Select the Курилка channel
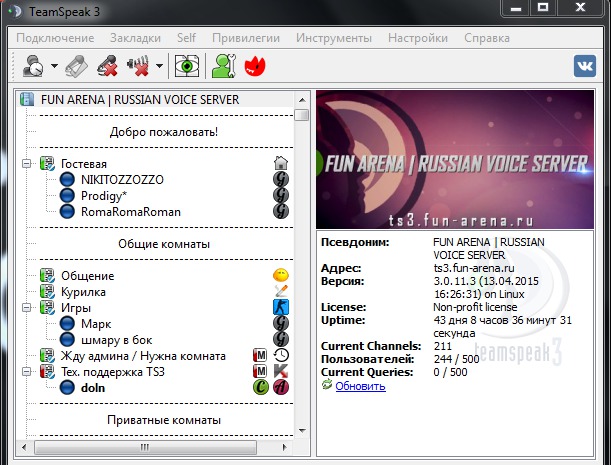The width and height of the screenshot is (611, 465). [83, 292]
